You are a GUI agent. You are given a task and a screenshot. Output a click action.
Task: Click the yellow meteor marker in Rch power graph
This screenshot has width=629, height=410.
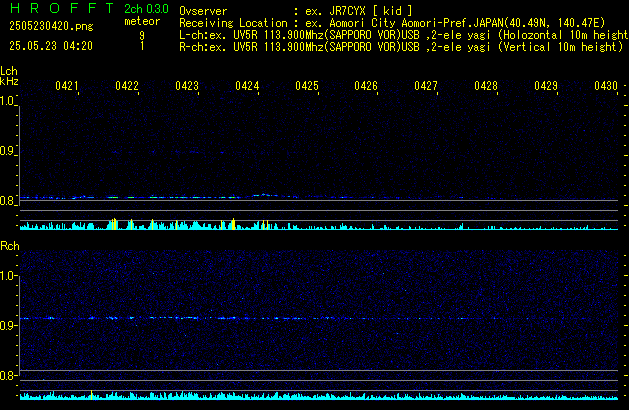tap(91, 395)
